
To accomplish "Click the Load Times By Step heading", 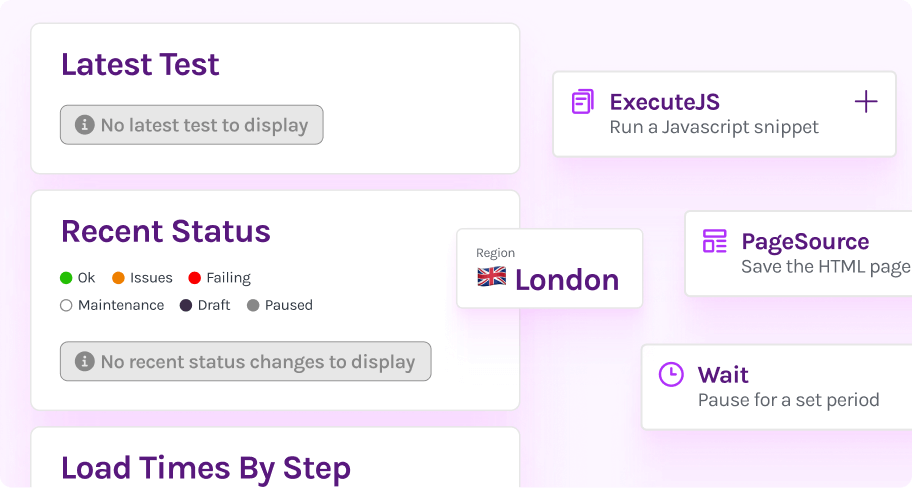I will pyautogui.click(x=206, y=468).
